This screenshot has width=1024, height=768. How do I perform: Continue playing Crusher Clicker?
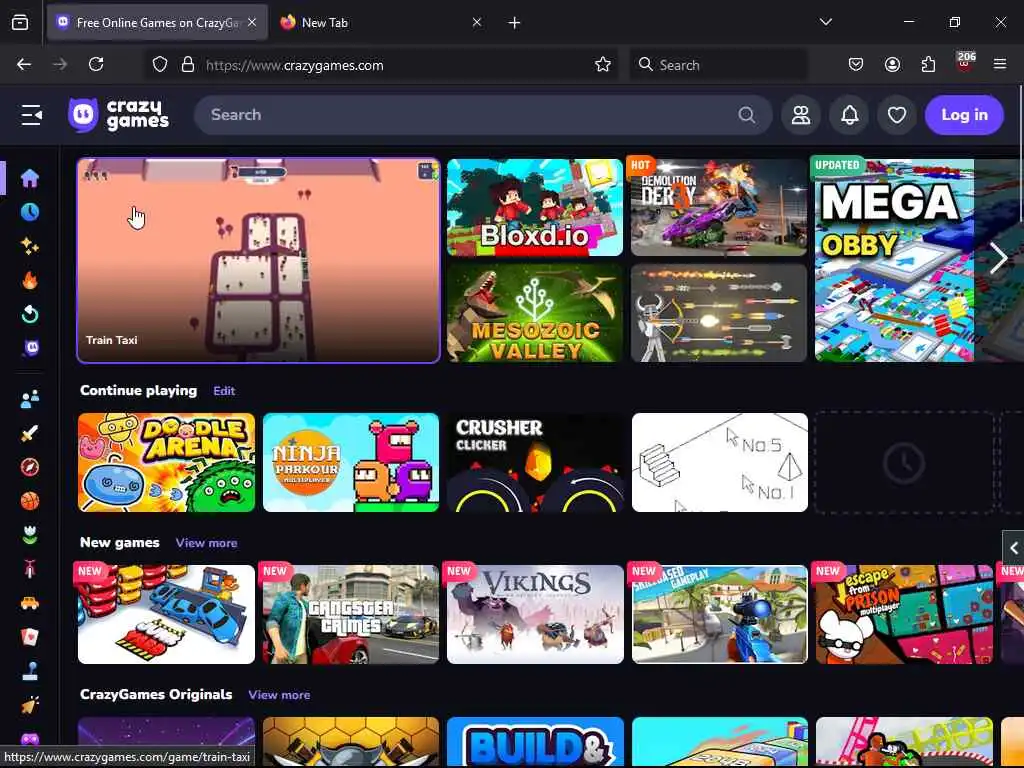pyautogui.click(x=535, y=462)
